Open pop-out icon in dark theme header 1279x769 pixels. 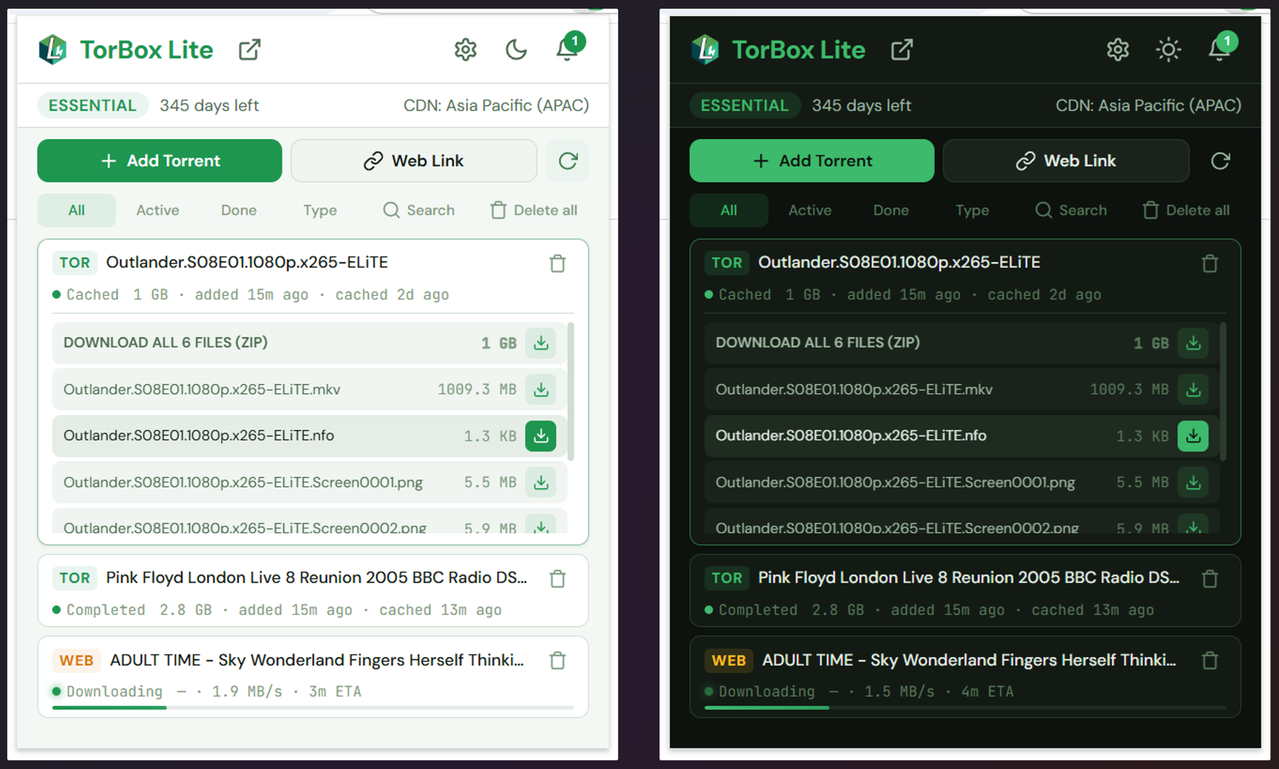902,49
